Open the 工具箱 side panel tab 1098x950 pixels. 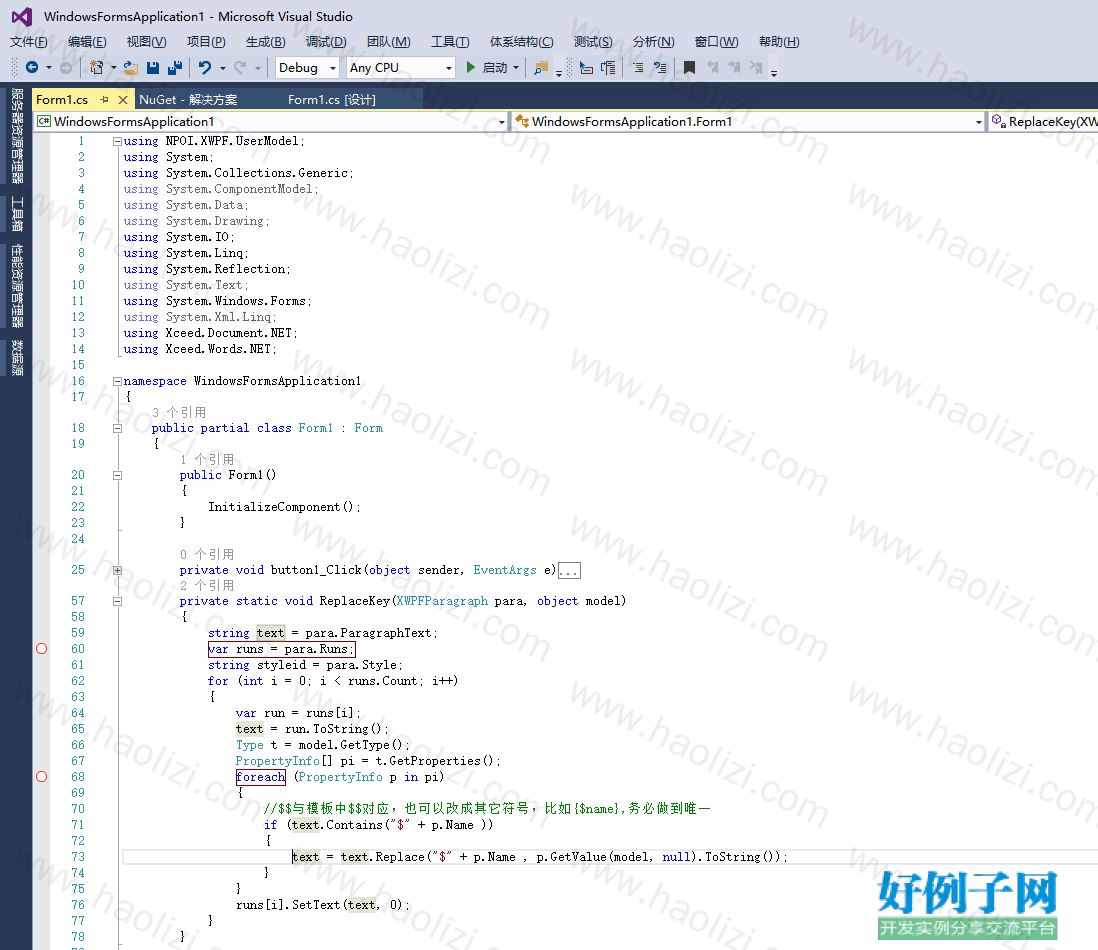17,214
